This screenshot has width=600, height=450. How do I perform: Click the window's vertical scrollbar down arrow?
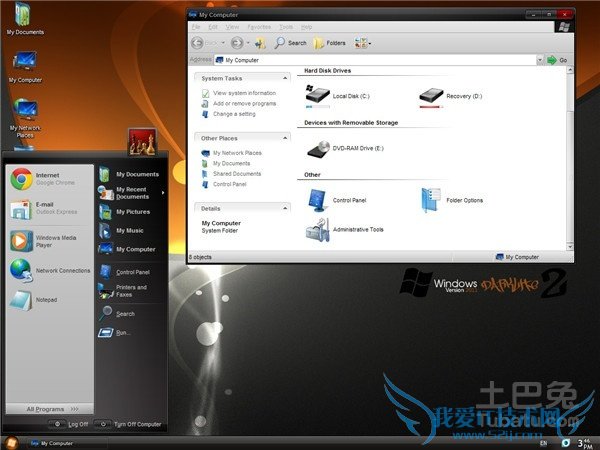point(570,247)
